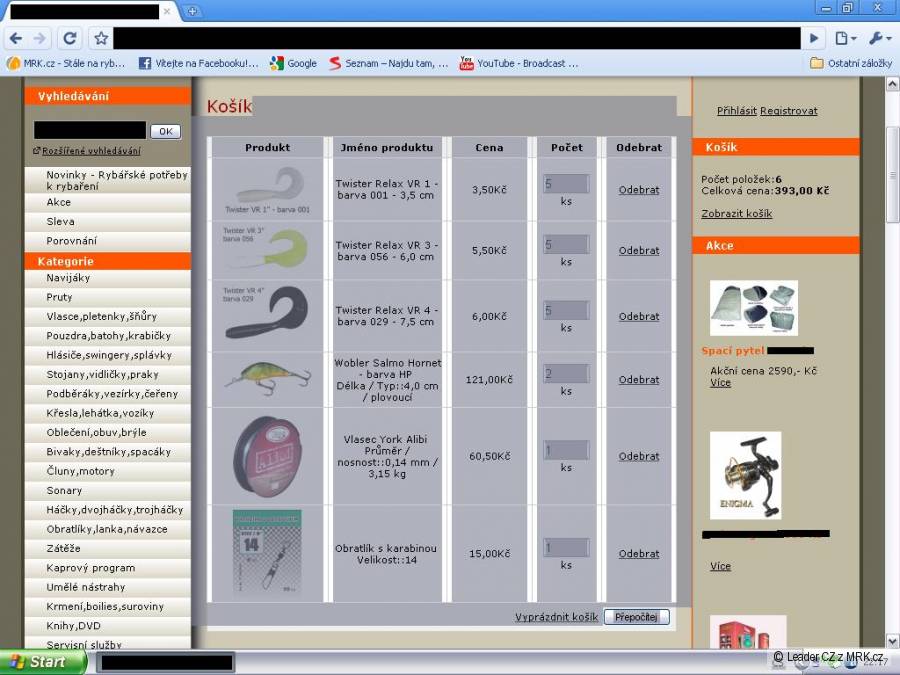Viewport: 900px width, 675px height.
Task: Click the Vlasec York Alibi spool image
Action: click(267, 456)
